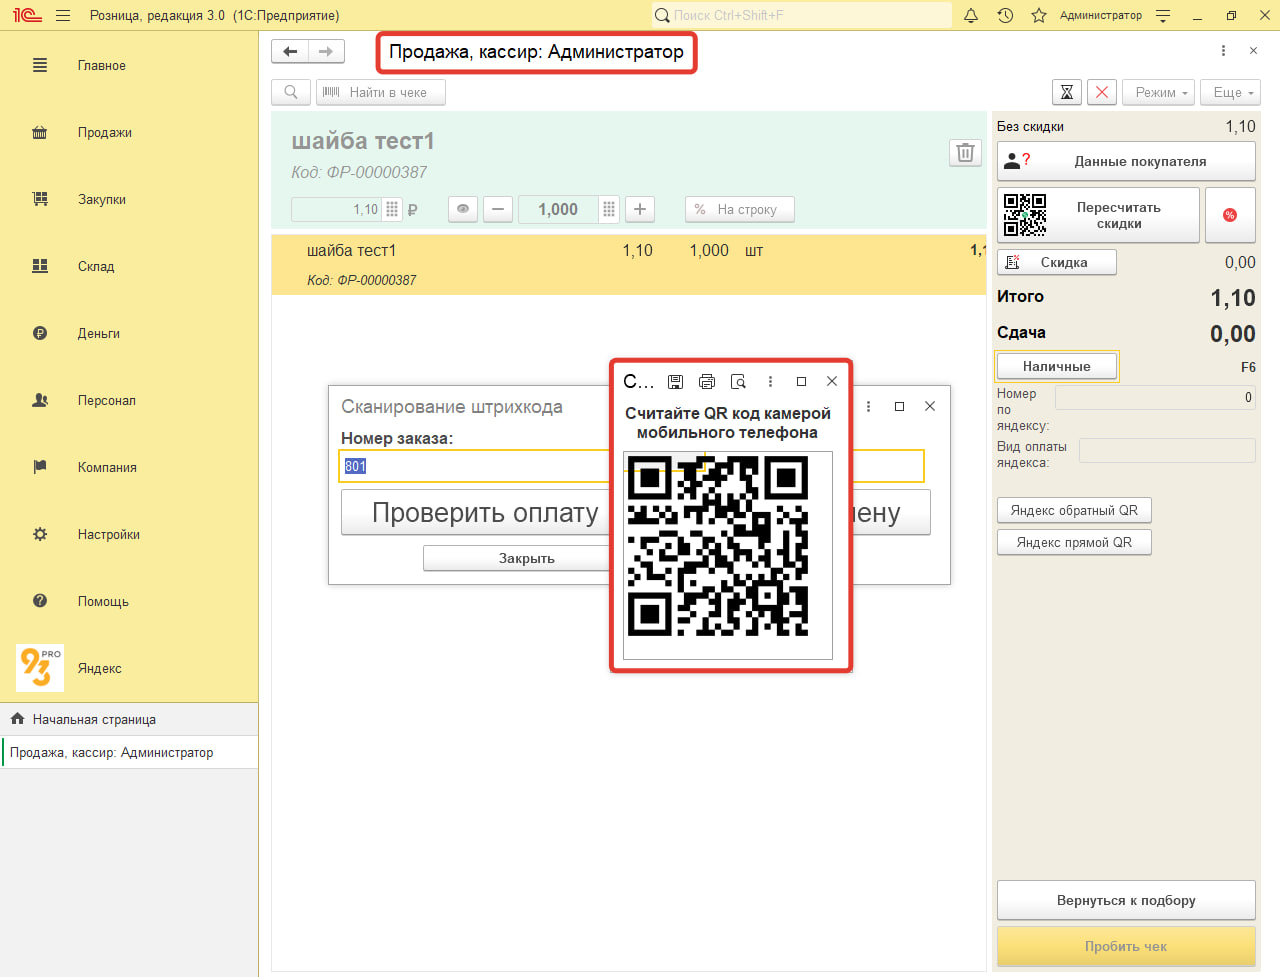Click Яндекс обратный QR button
This screenshot has width=1280, height=977.
1074,510
